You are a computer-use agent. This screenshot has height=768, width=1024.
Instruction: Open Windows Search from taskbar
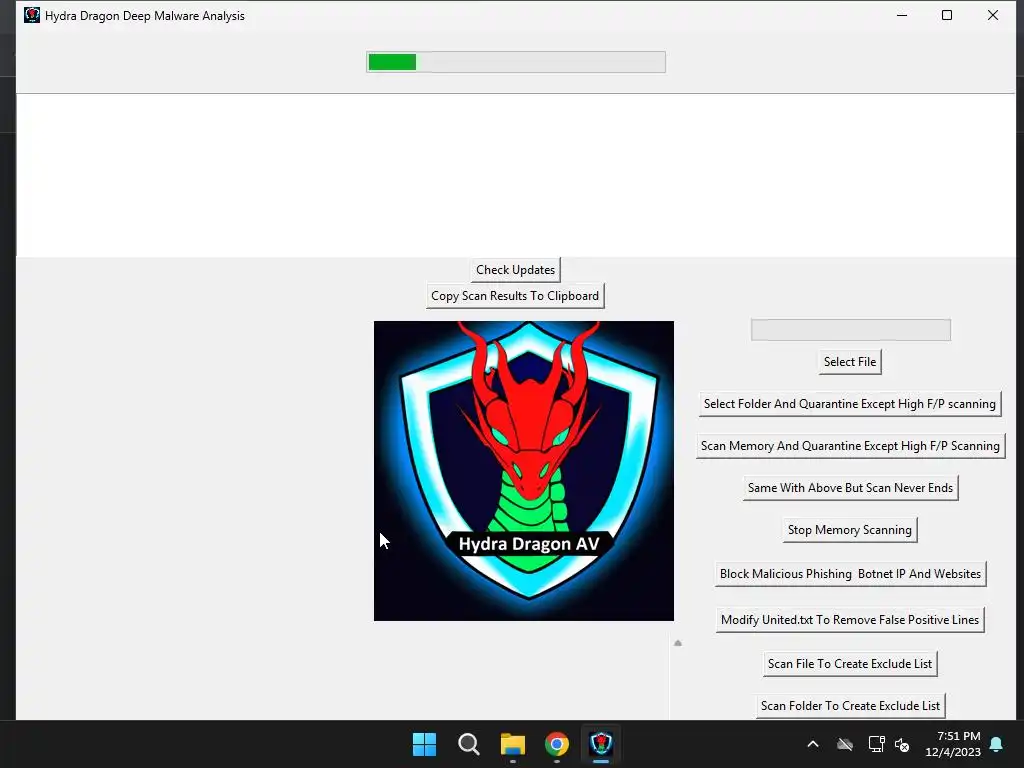(468, 744)
